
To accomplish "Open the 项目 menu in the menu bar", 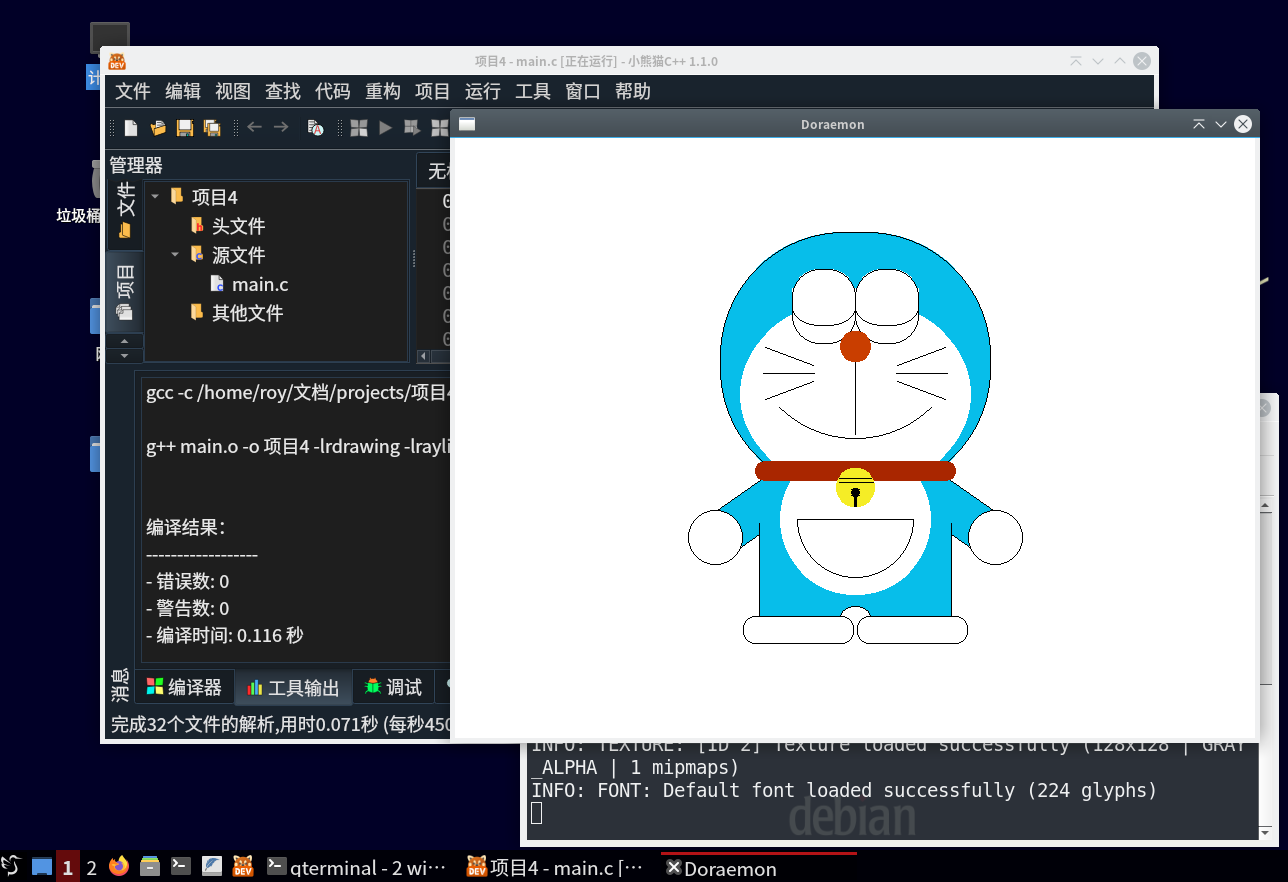I will [x=433, y=91].
